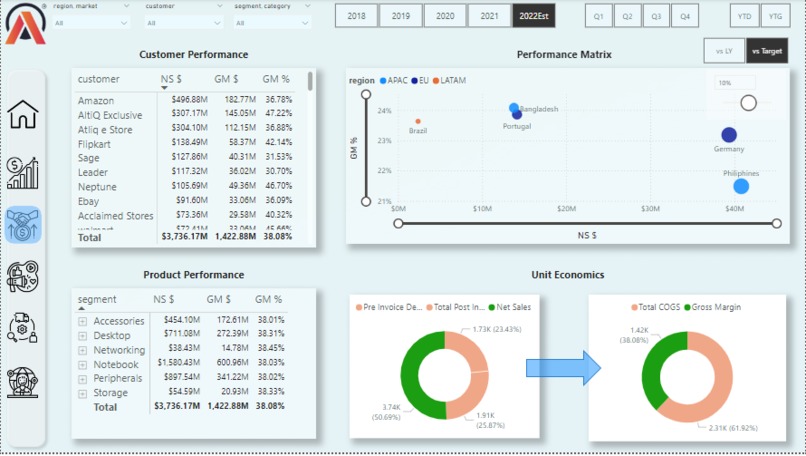The height and width of the screenshot is (456, 806).
Task: Click the Gross Margin legend marker
Action: click(687, 307)
